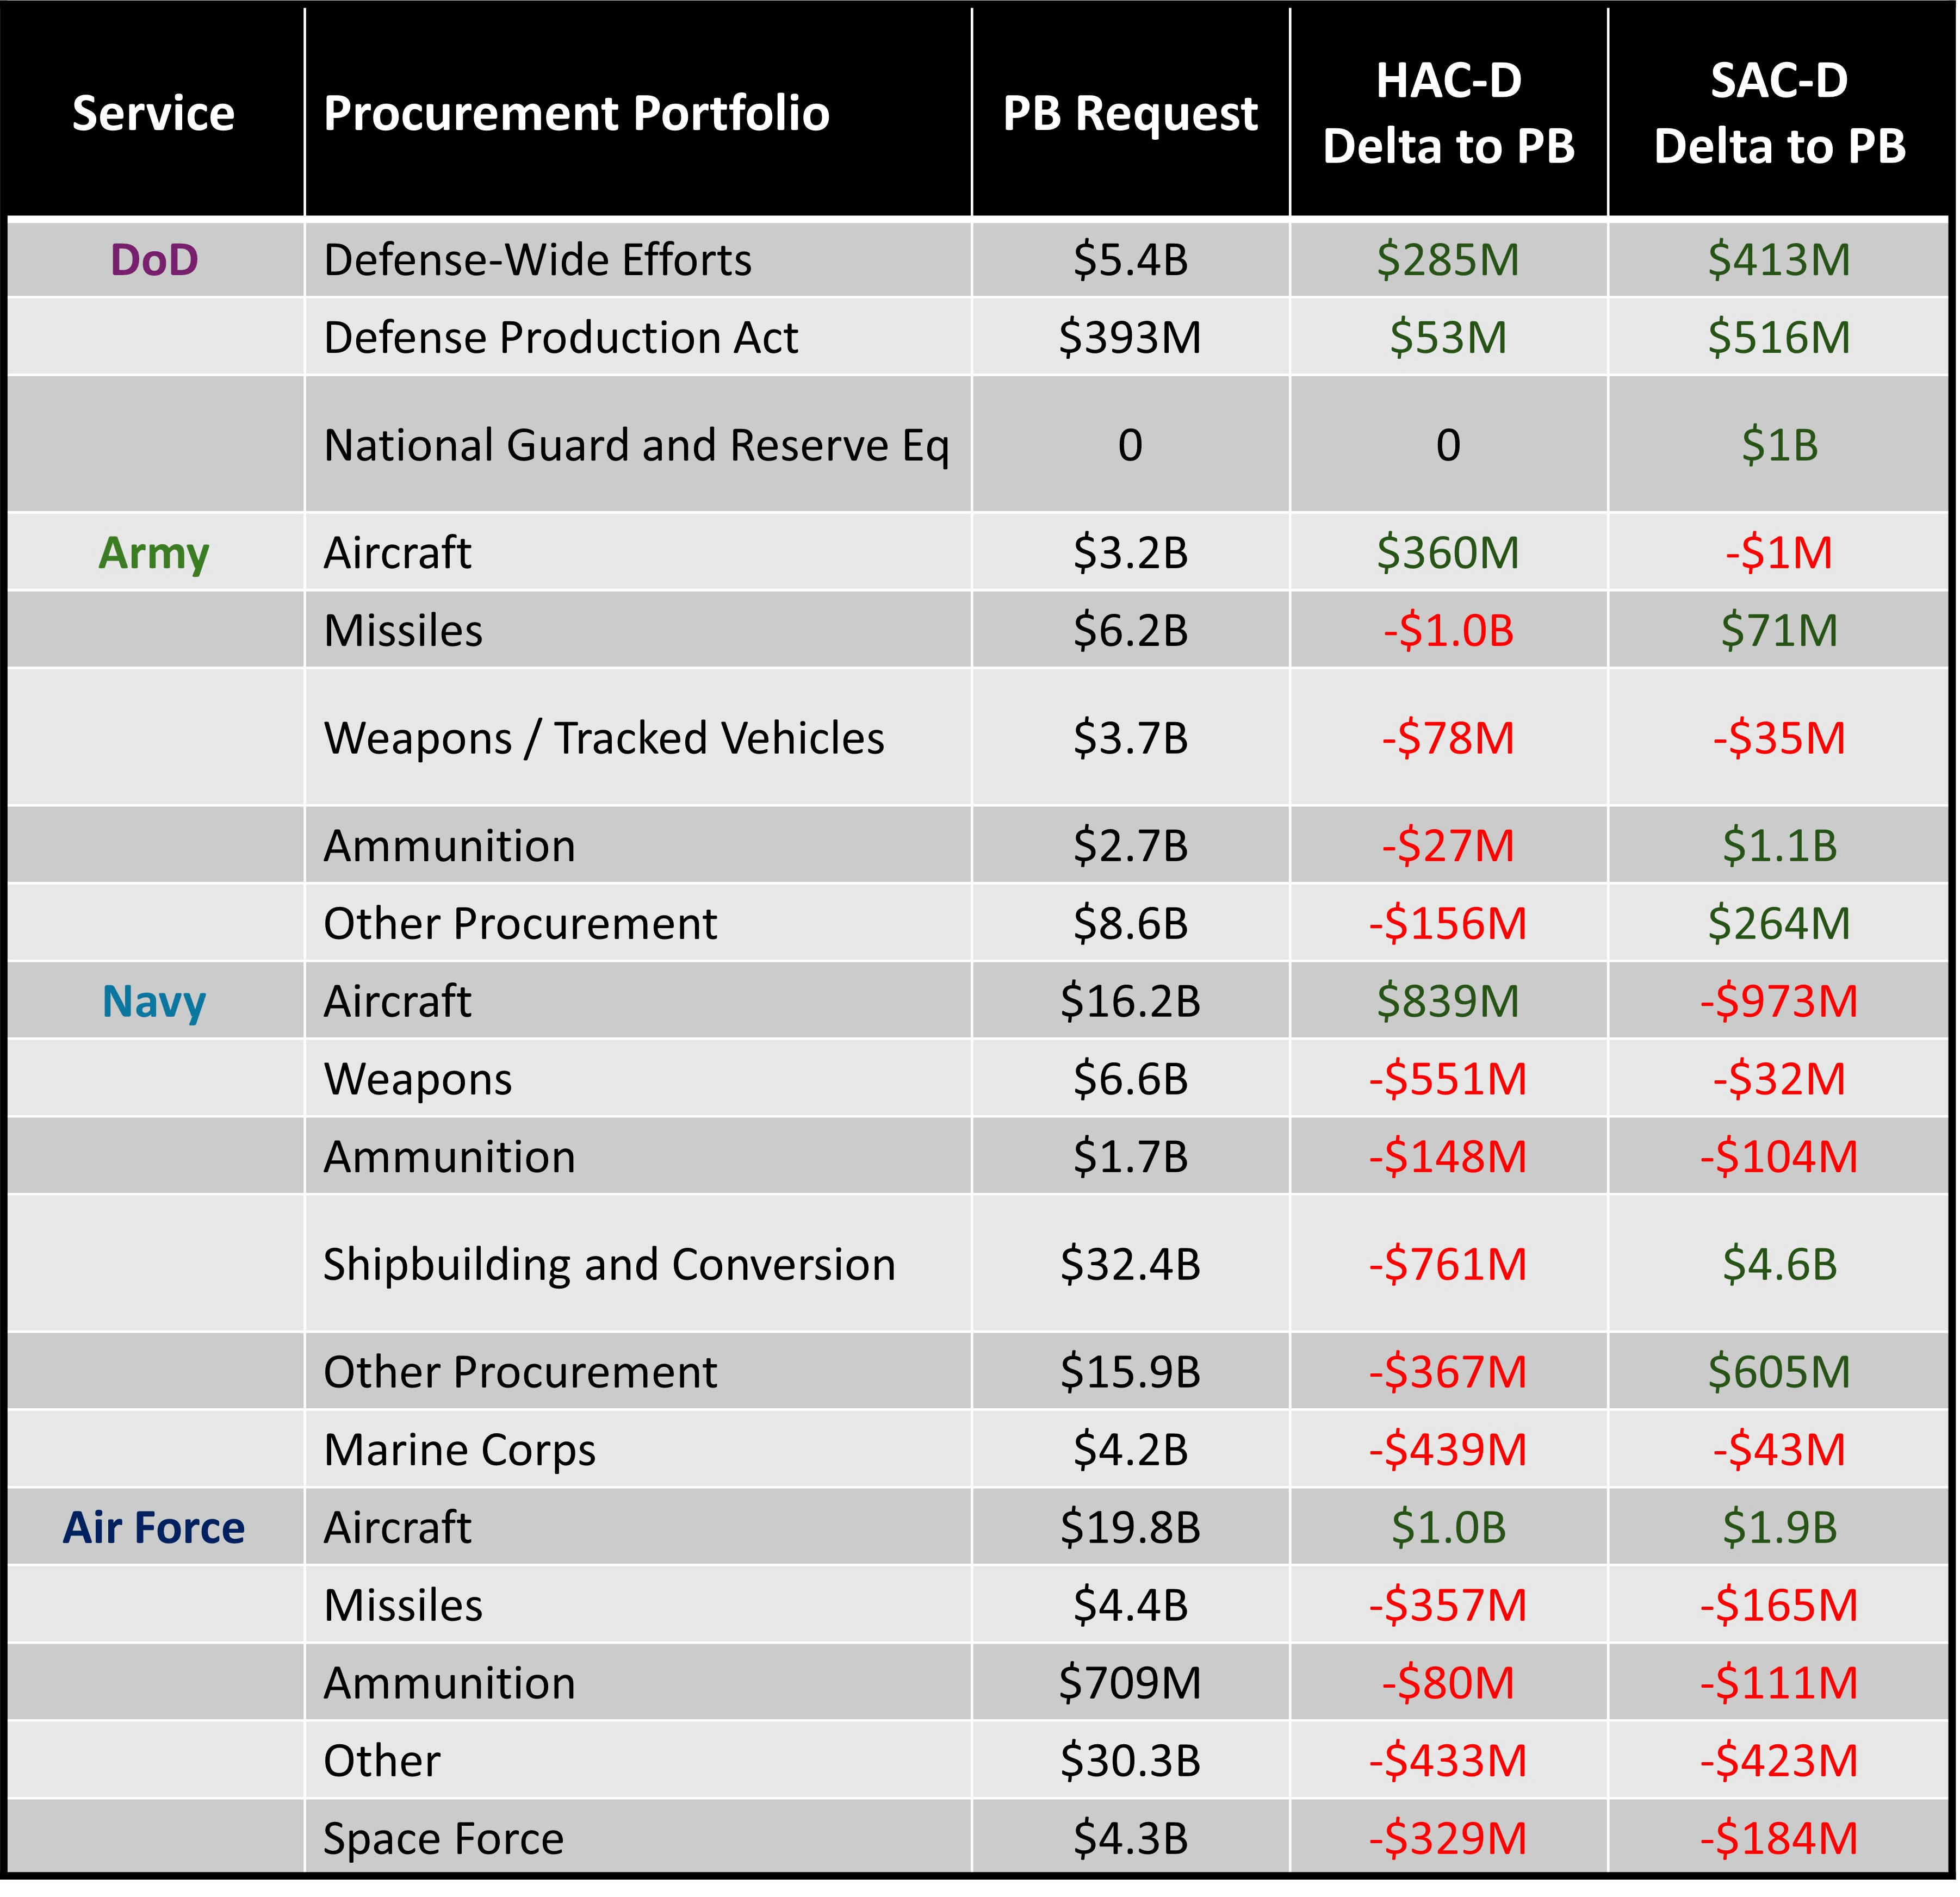Click the Navy service label
Viewport: 1960px width, 1897px height.
tap(154, 1002)
